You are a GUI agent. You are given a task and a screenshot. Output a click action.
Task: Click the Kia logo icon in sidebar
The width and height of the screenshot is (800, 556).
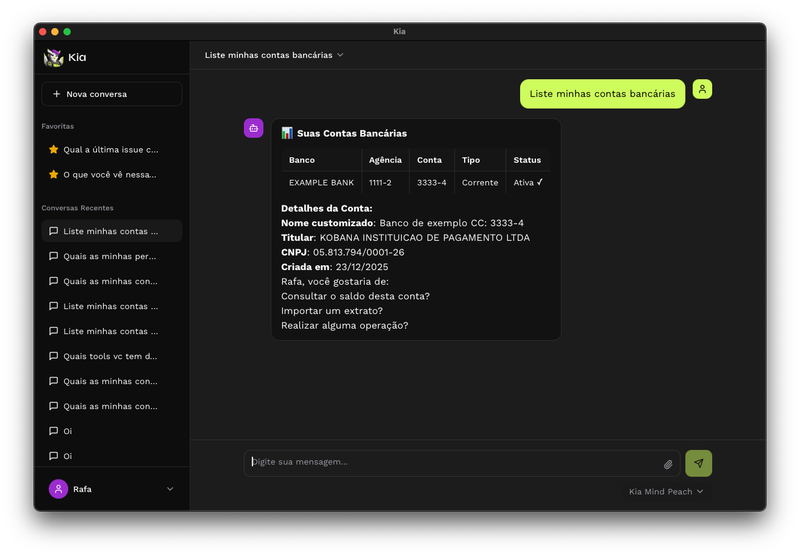tap(54, 58)
